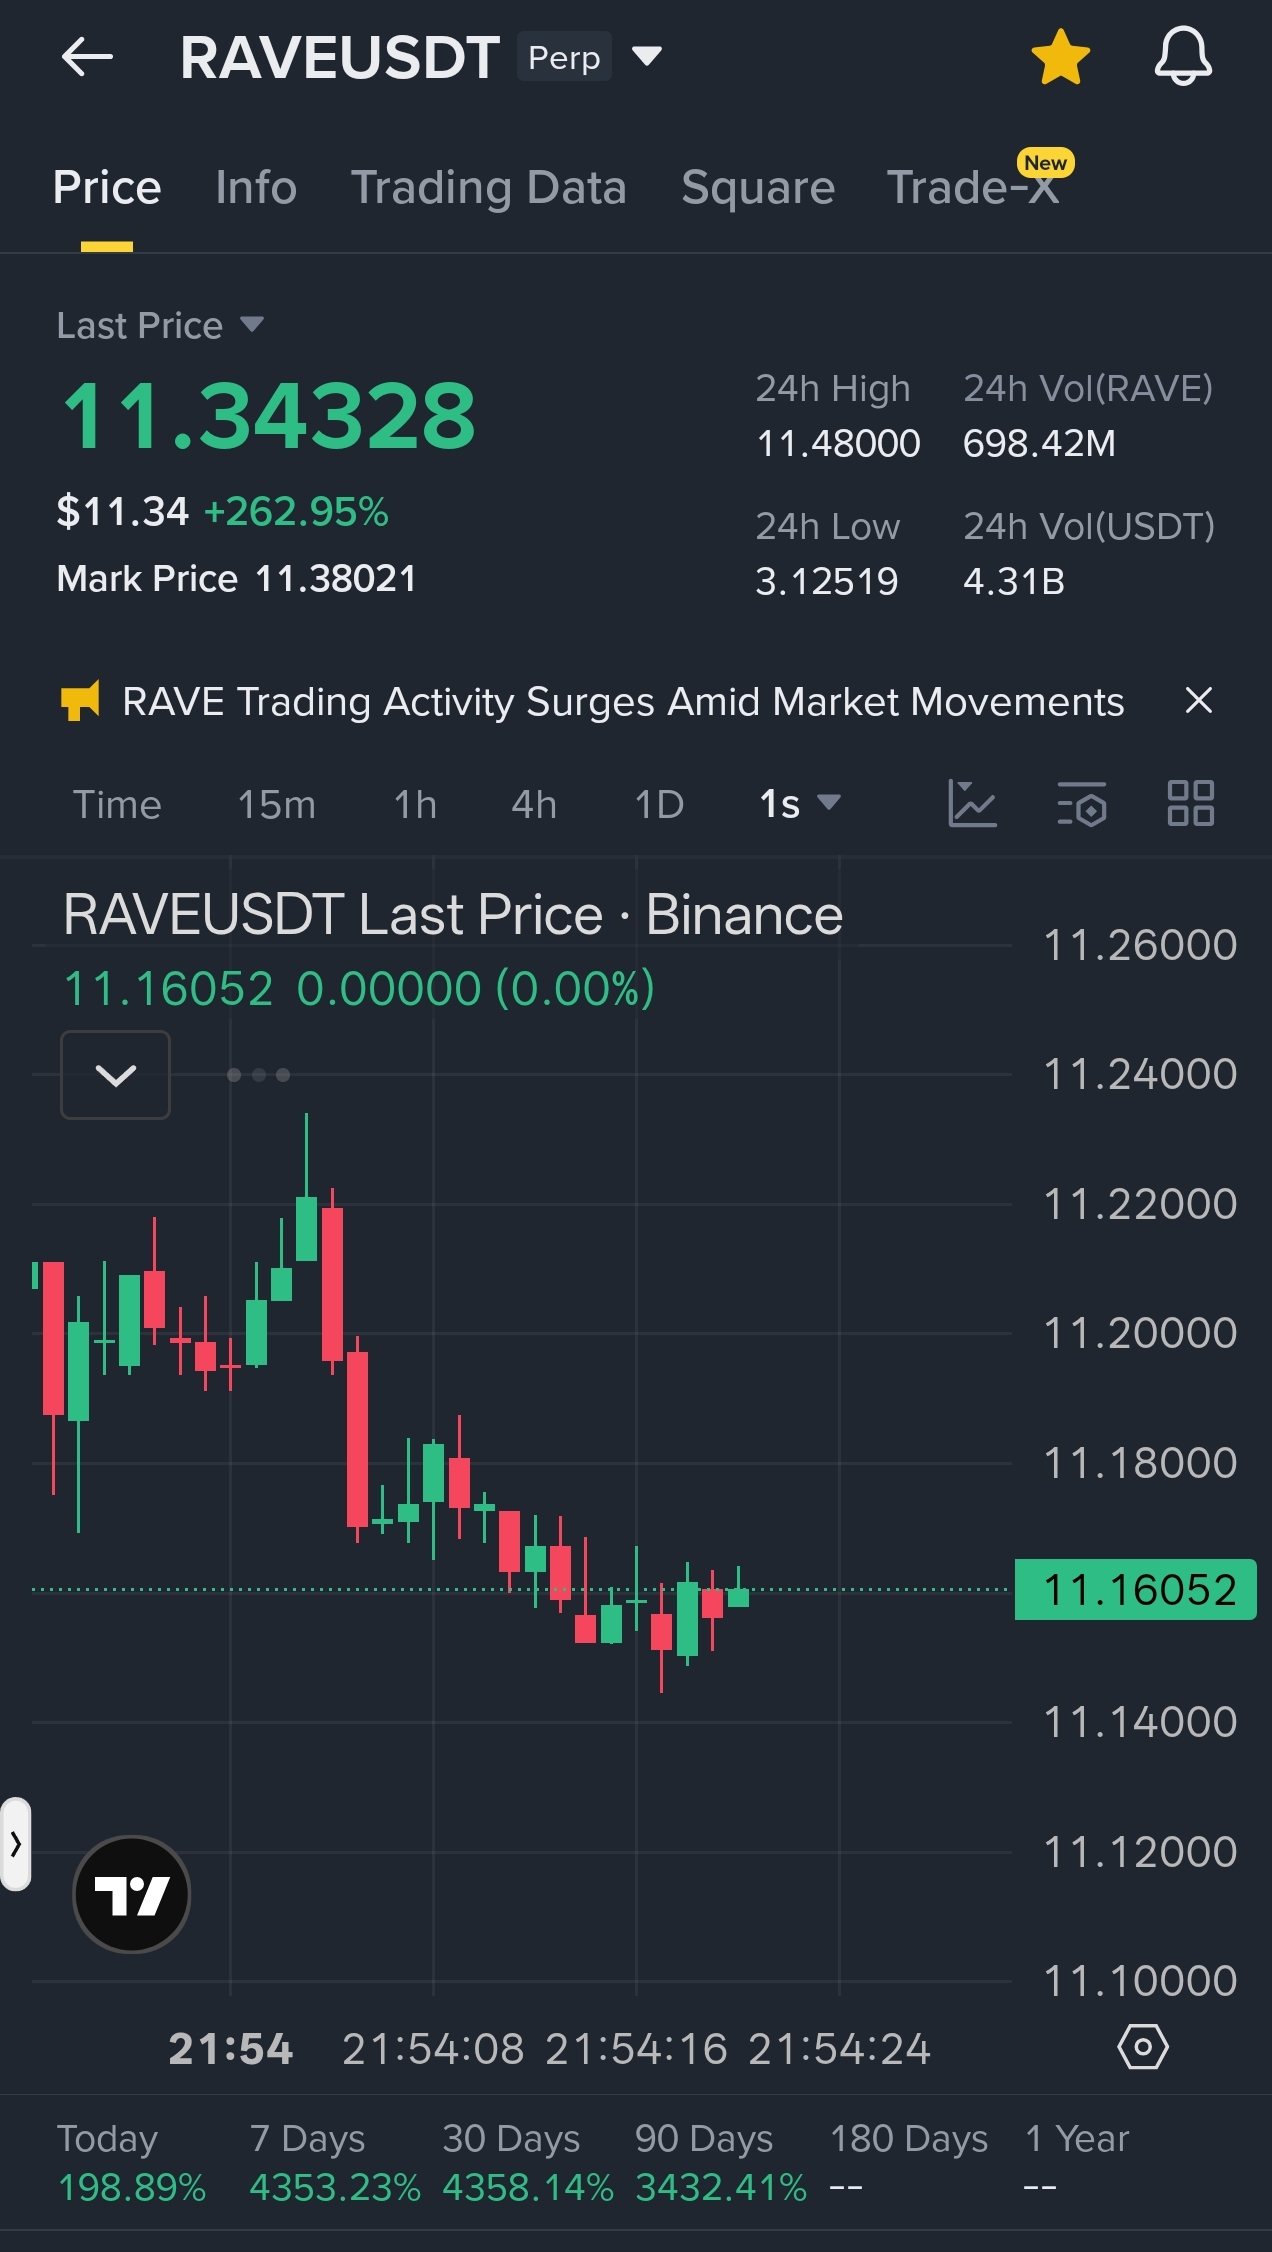Select the 1D interval

click(x=659, y=805)
